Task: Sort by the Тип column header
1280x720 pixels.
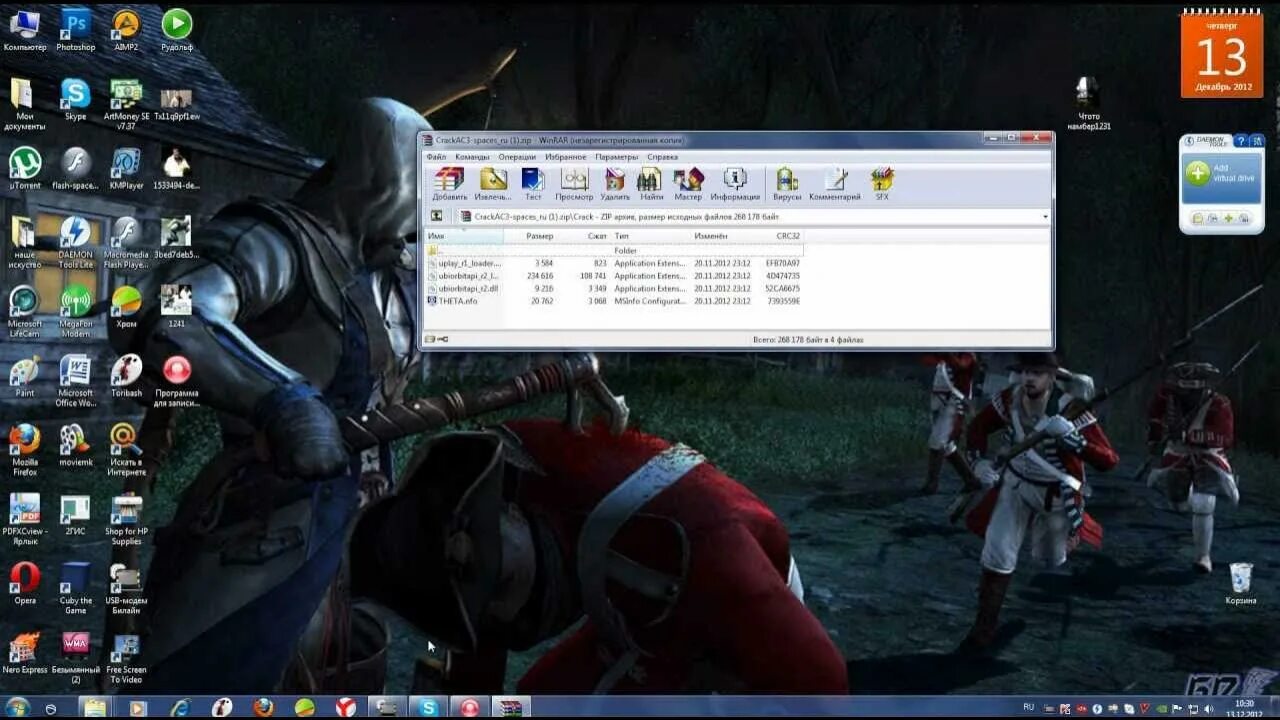Action: point(650,236)
